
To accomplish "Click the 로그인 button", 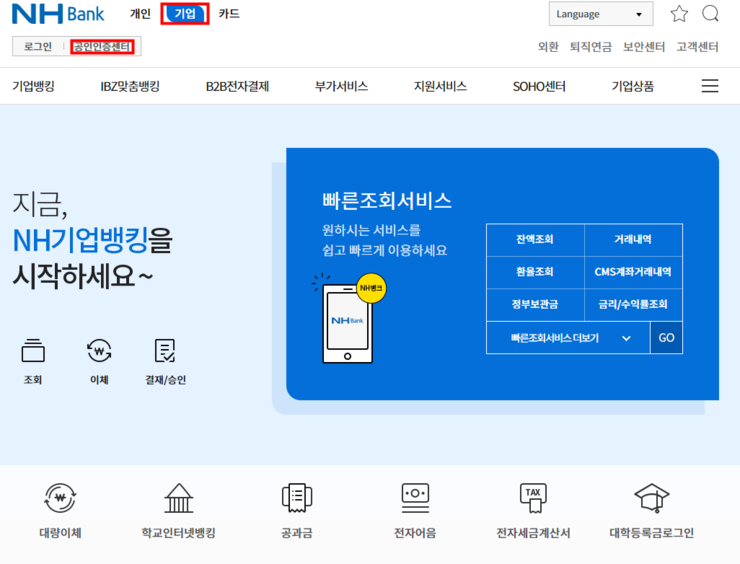I will click(38, 46).
